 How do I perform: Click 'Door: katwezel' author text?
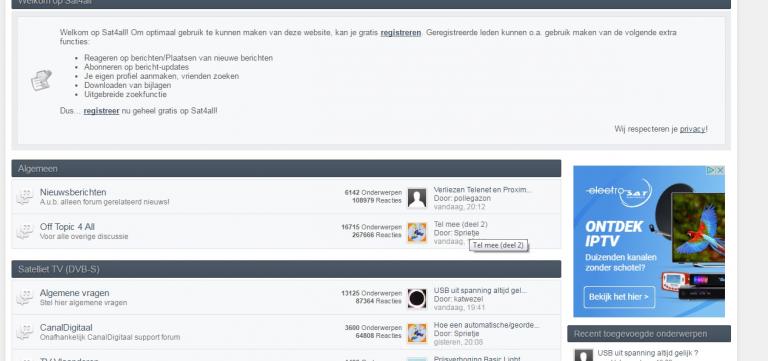pyautogui.click(x=458, y=299)
